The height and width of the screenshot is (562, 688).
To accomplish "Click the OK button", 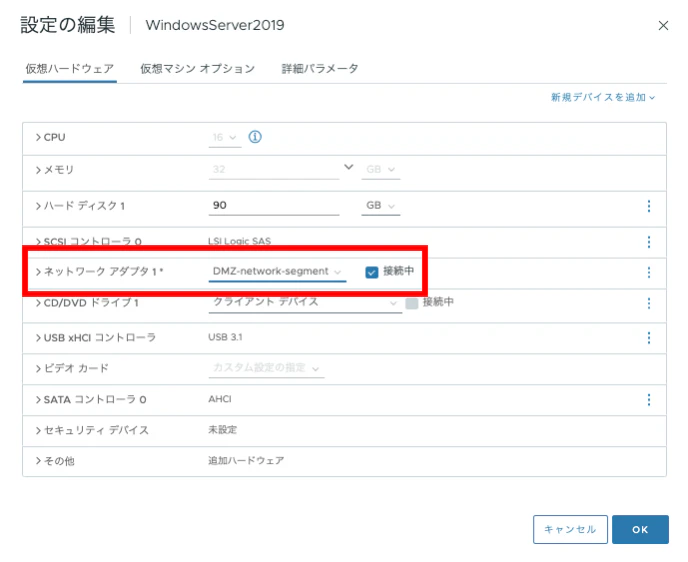I will point(640,529).
